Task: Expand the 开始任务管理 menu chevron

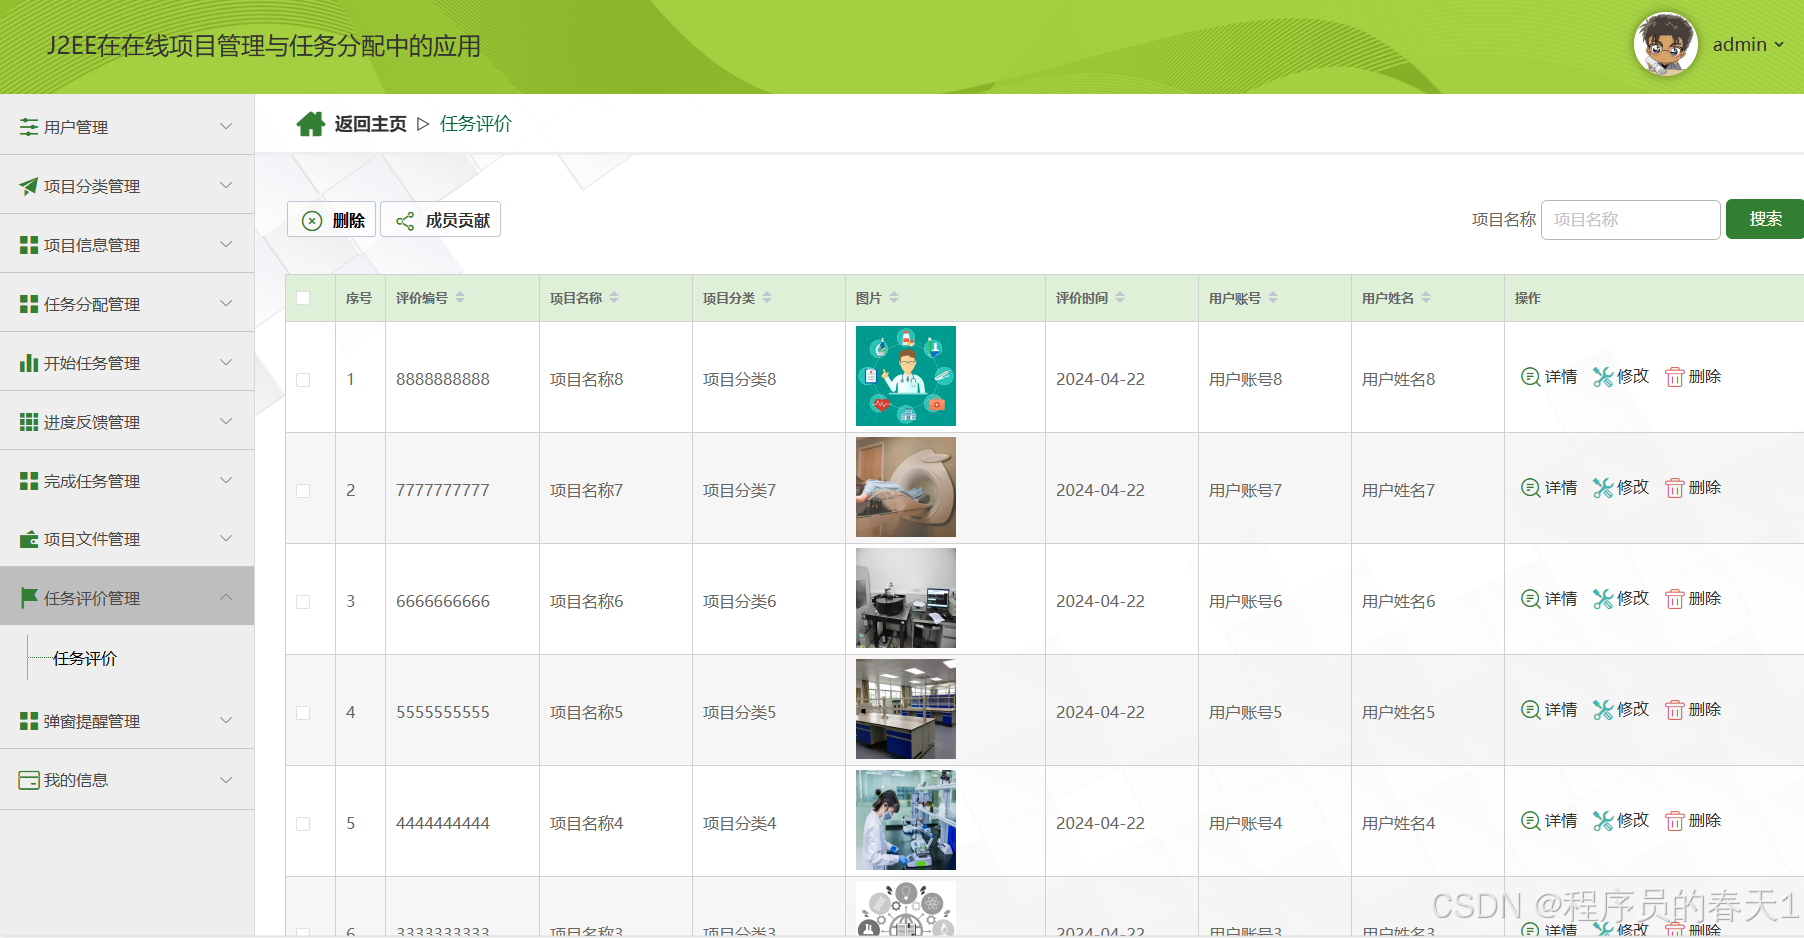Action: (x=226, y=362)
